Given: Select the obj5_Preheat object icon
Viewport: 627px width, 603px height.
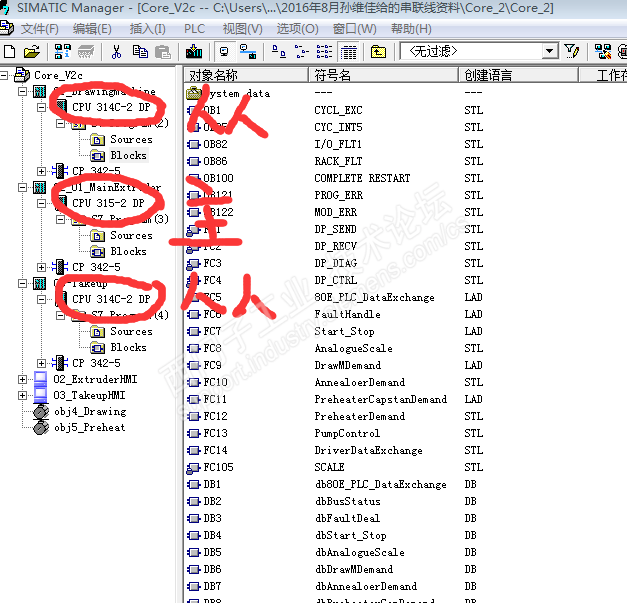Looking at the screenshot, I should pyautogui.click(x=40, y=427).
